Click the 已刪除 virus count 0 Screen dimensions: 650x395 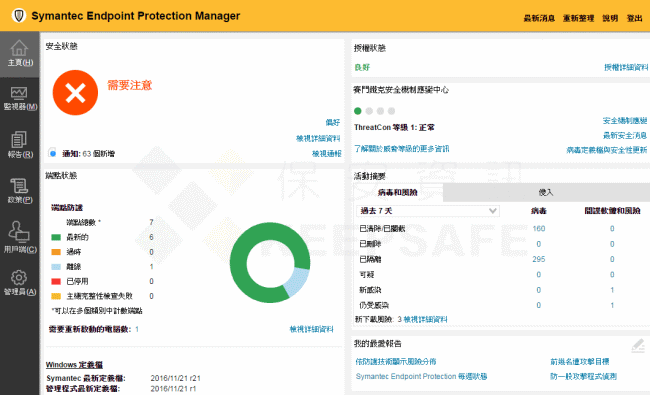click(x=538, y=244)
